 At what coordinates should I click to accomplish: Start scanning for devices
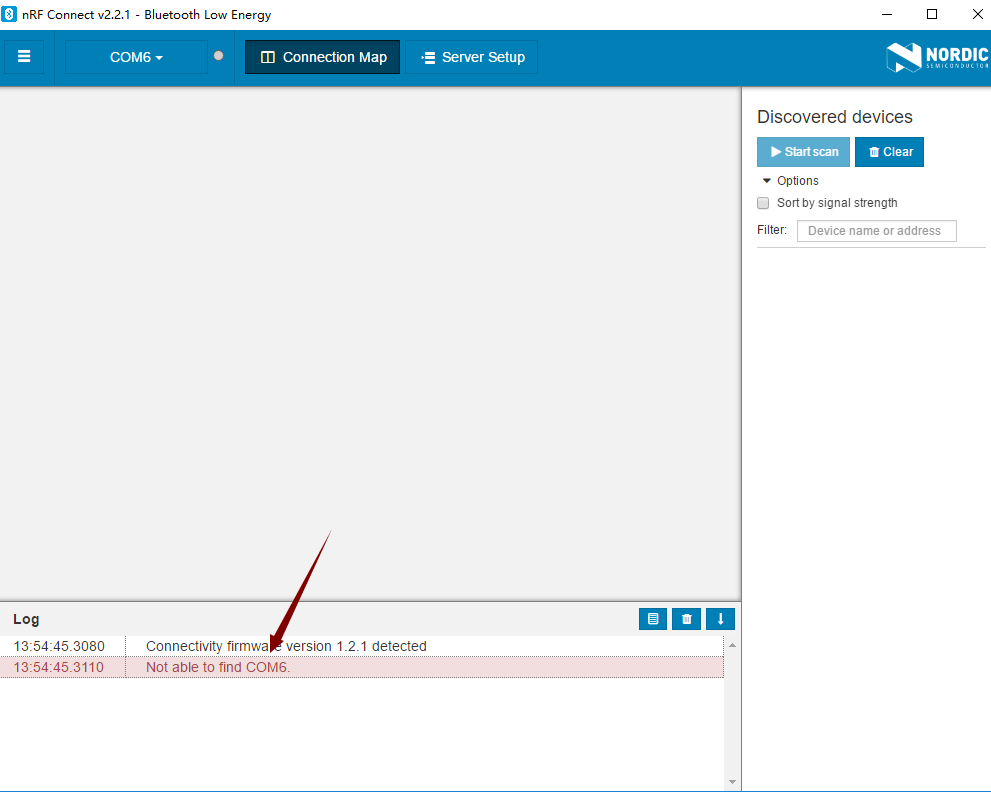(803, 152)
